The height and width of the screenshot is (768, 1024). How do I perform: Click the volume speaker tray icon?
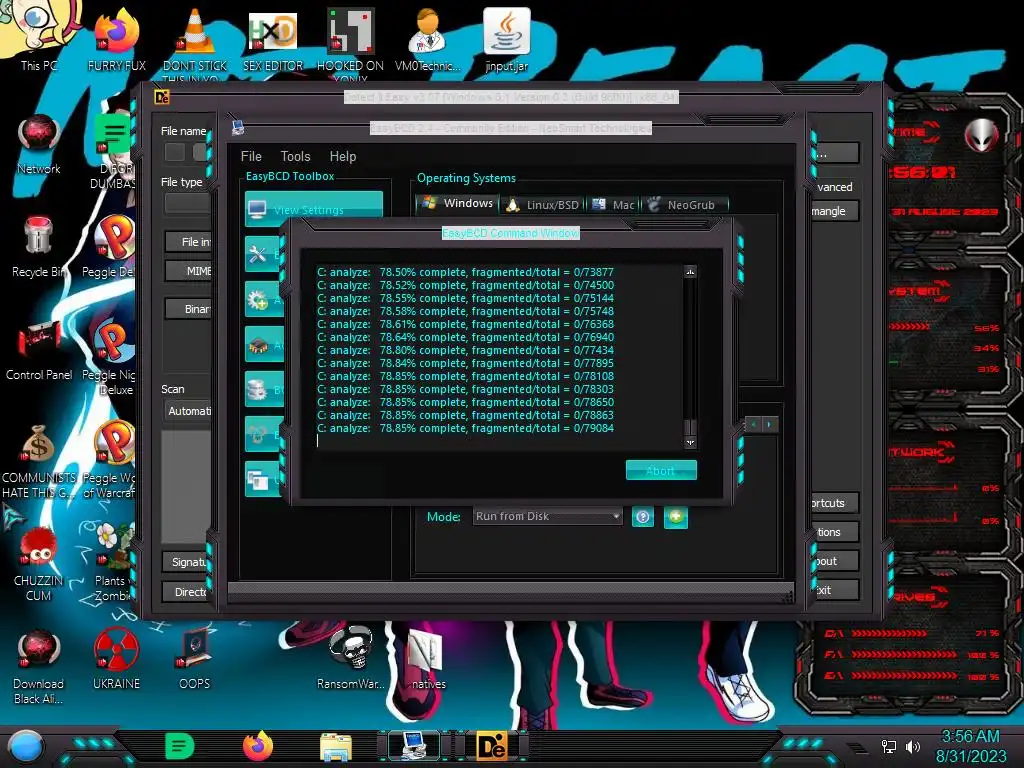913,746
